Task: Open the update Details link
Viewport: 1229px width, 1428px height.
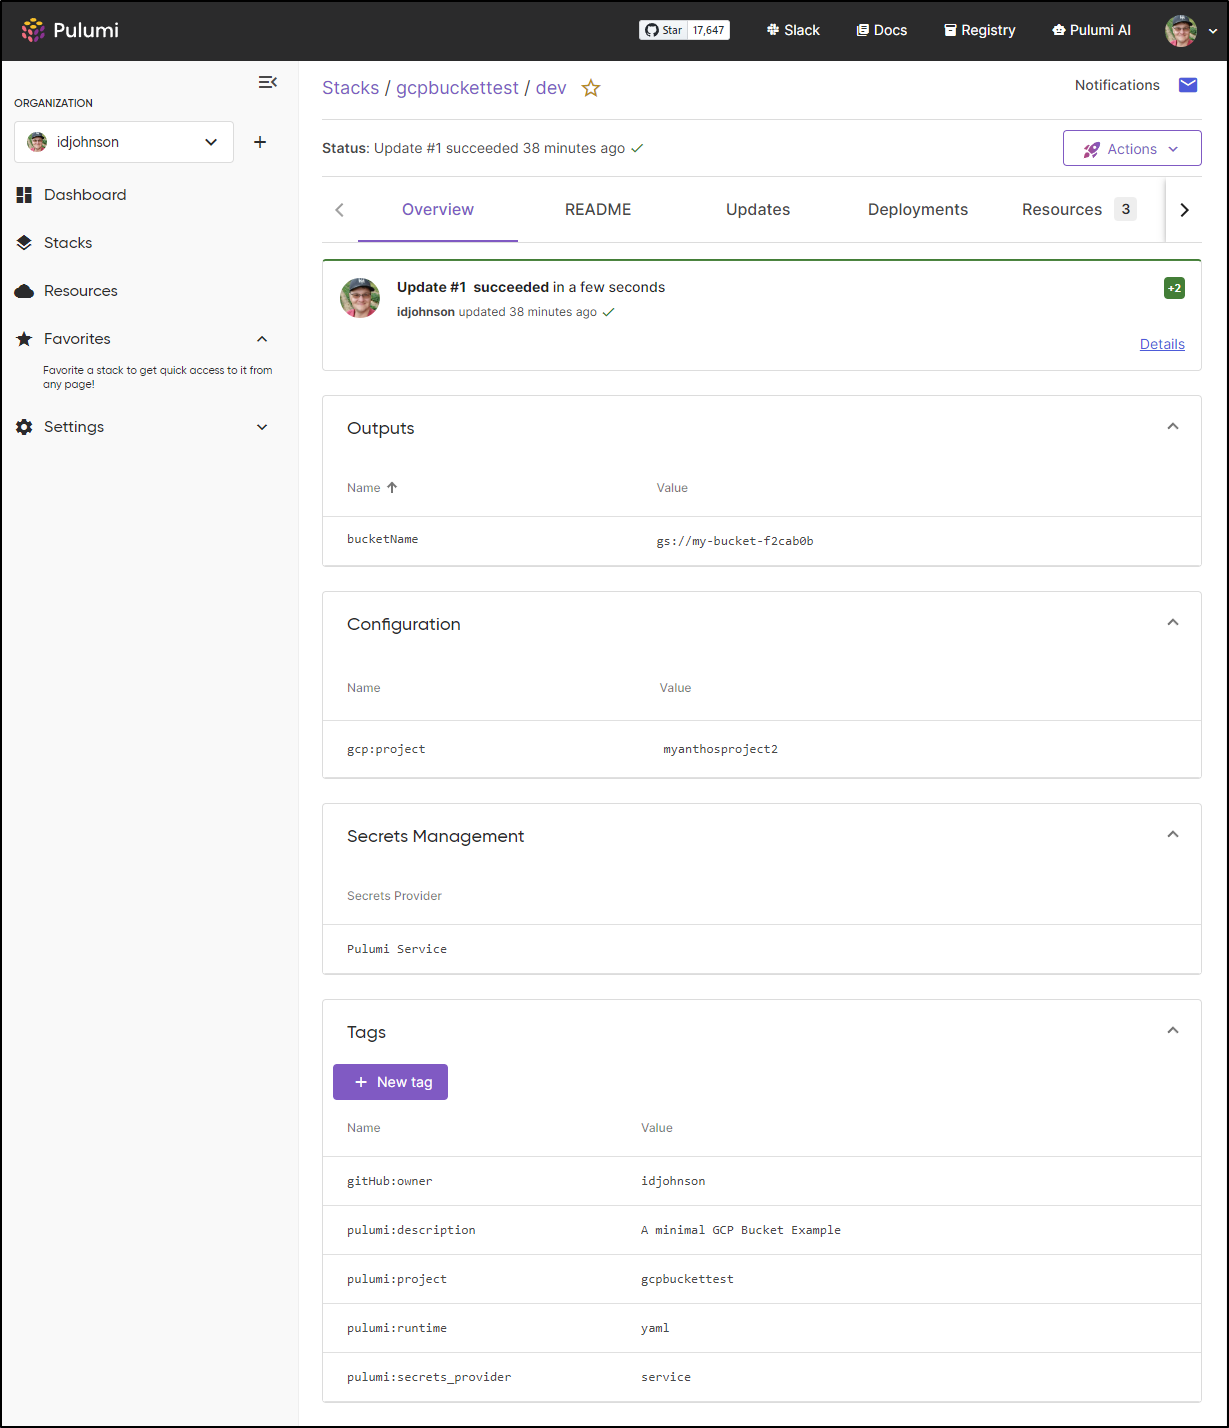Action: click(1162, 344)
